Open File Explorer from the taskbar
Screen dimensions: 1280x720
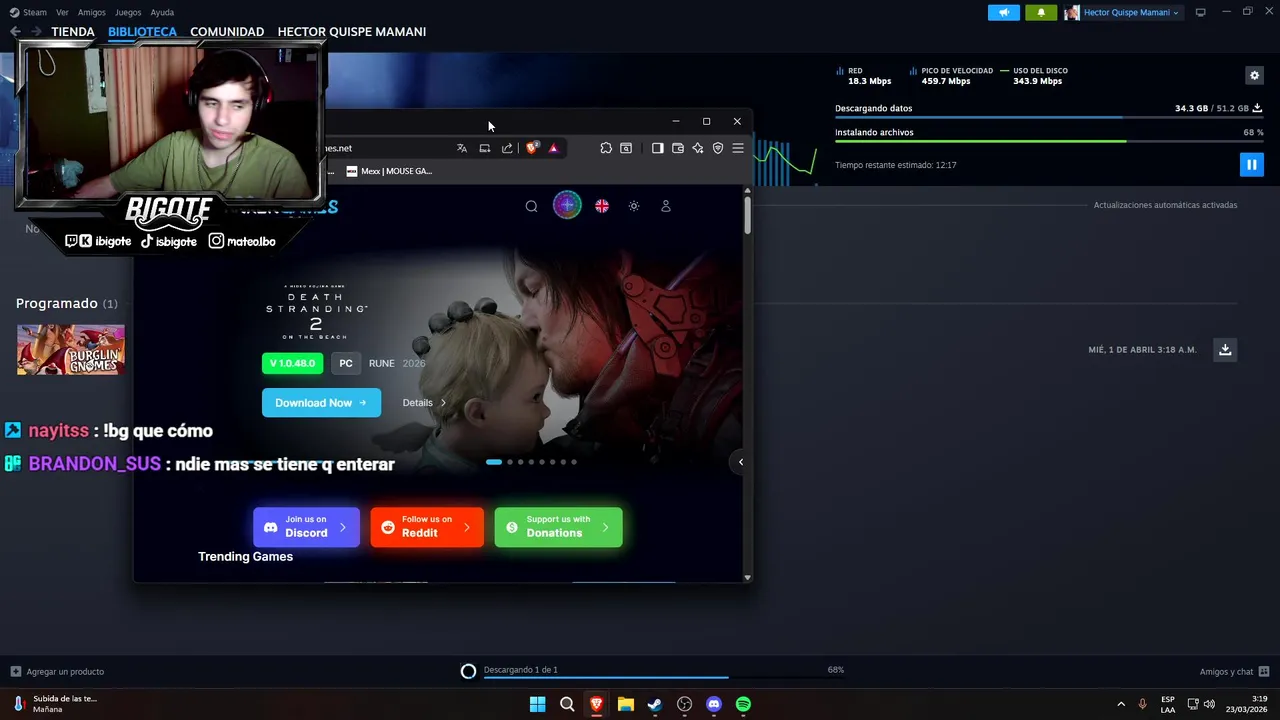[625, 704]
